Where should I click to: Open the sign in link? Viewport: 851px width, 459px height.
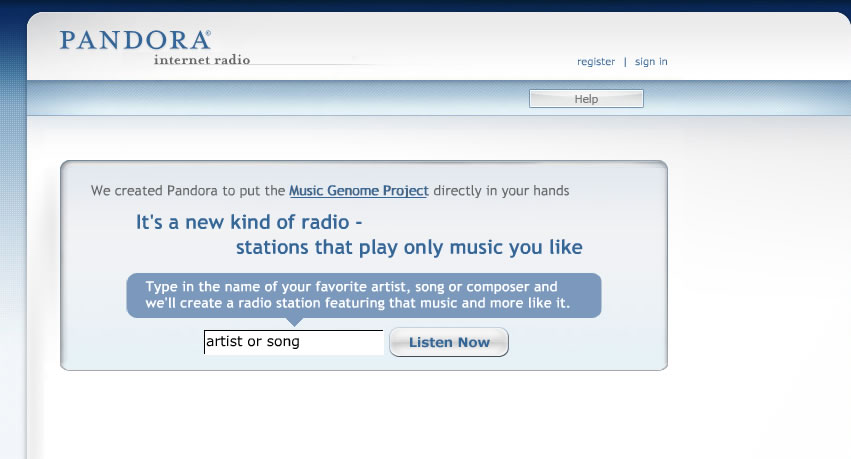pyautogui.click(x=651, y=62)
